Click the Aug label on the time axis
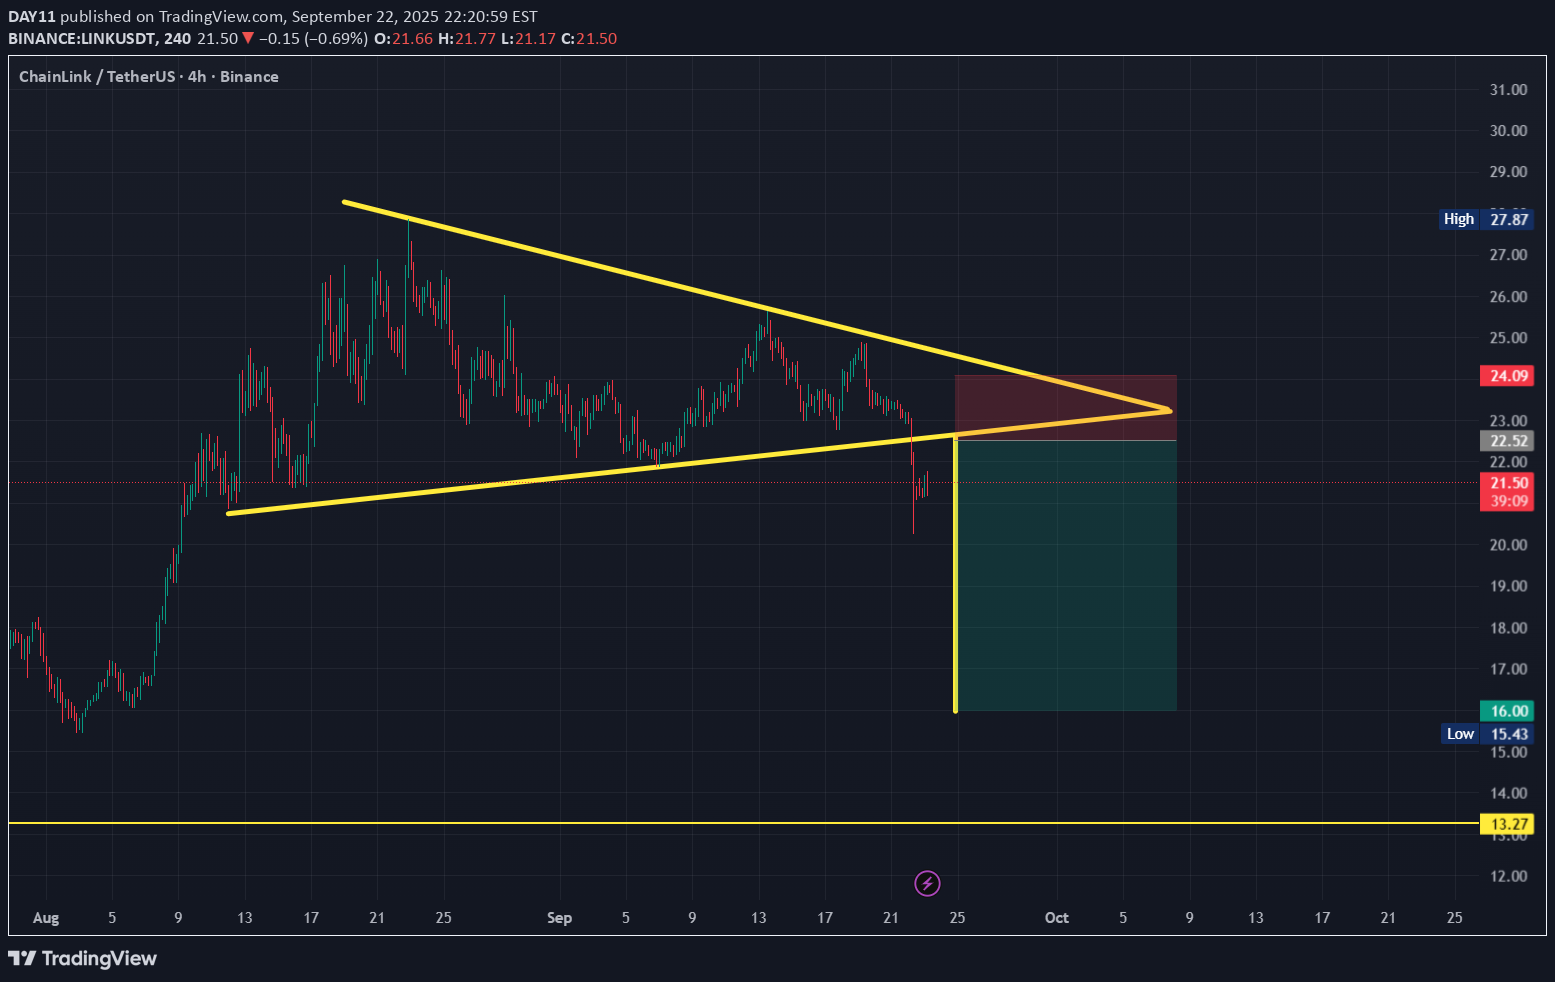This screenshot has width=1555, height=982. tap(46, 918)
